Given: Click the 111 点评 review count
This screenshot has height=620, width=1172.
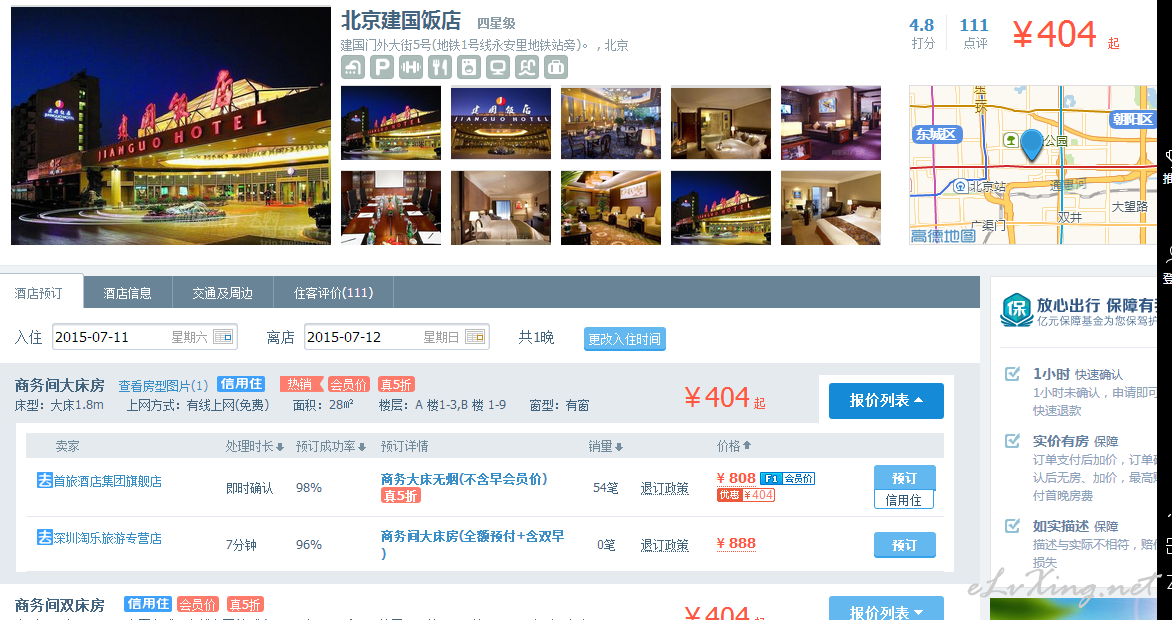Looking at the screenshot, I should coord(974,34).
